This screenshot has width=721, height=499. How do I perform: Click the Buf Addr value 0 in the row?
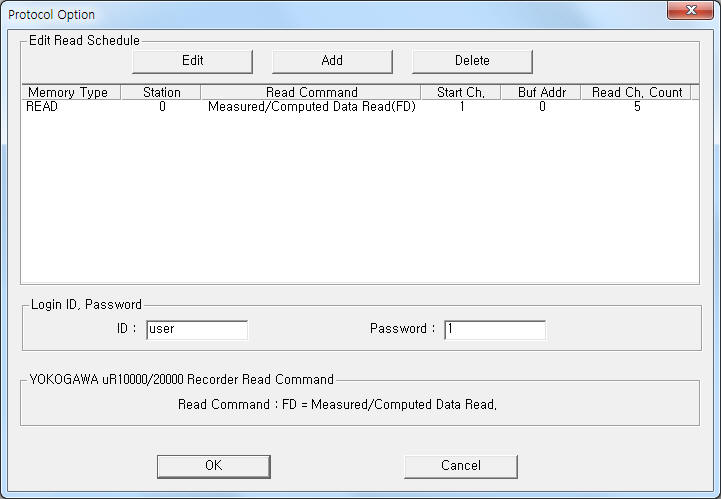coord(542,107)
